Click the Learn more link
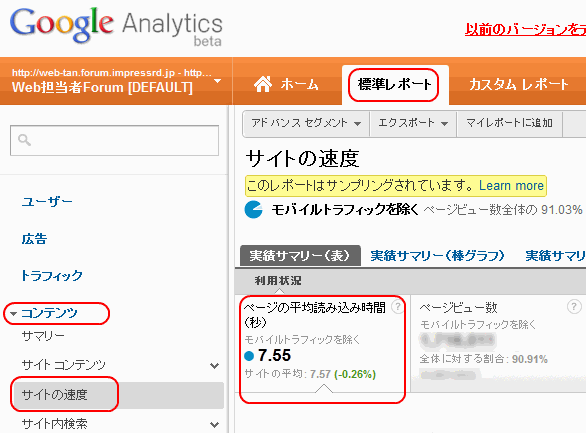The width and height of the screenshot is (586, 433). 511,186
